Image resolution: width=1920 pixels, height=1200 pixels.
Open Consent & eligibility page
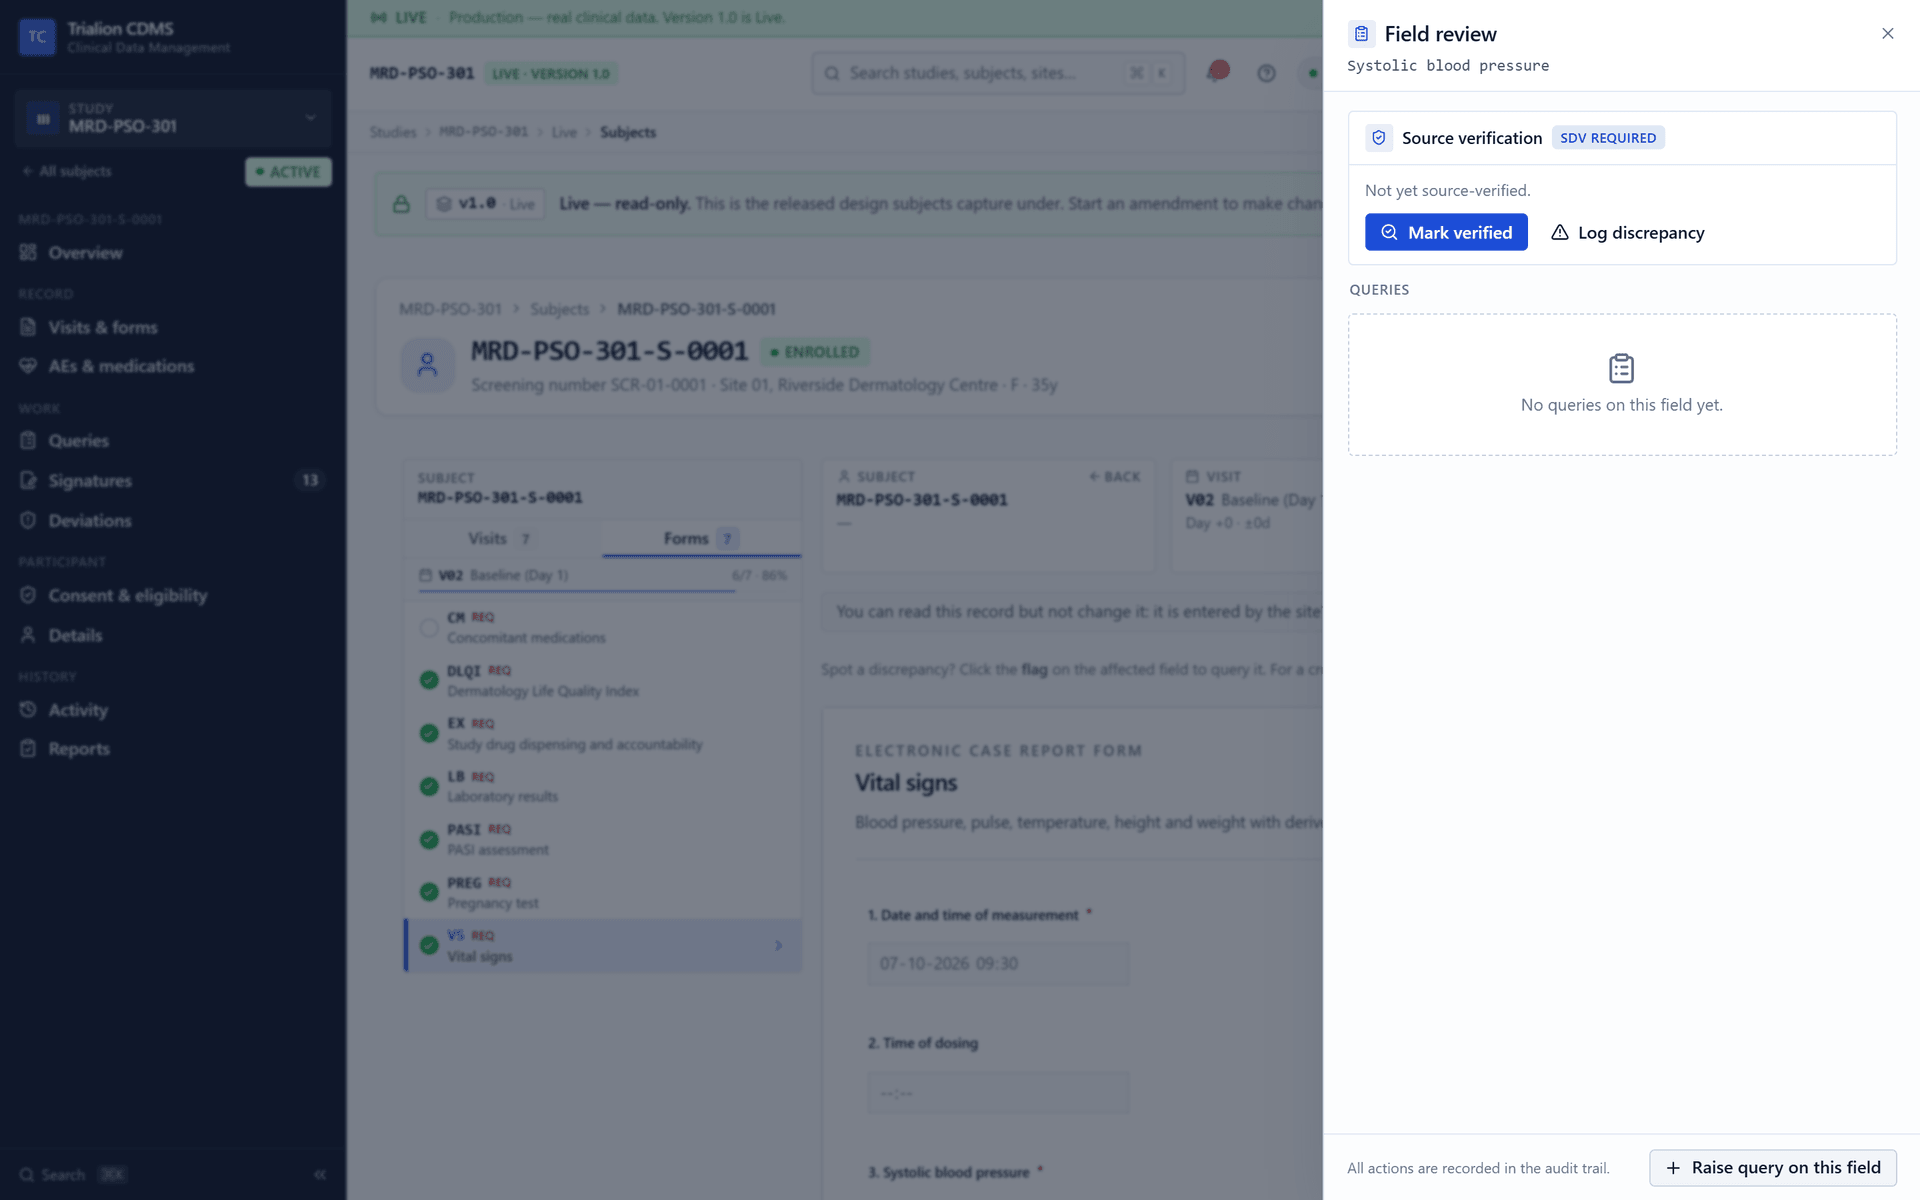[x=172, y=596]
